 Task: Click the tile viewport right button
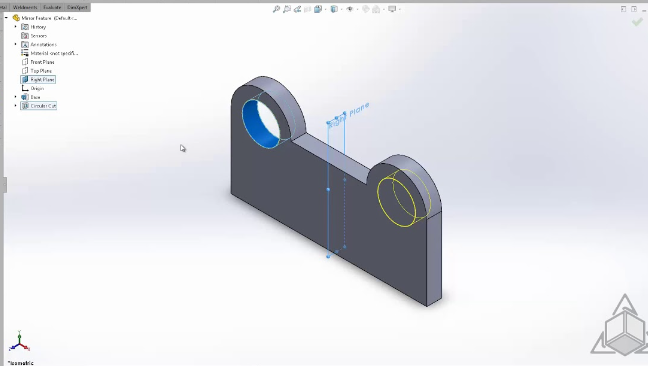point(634,9)
